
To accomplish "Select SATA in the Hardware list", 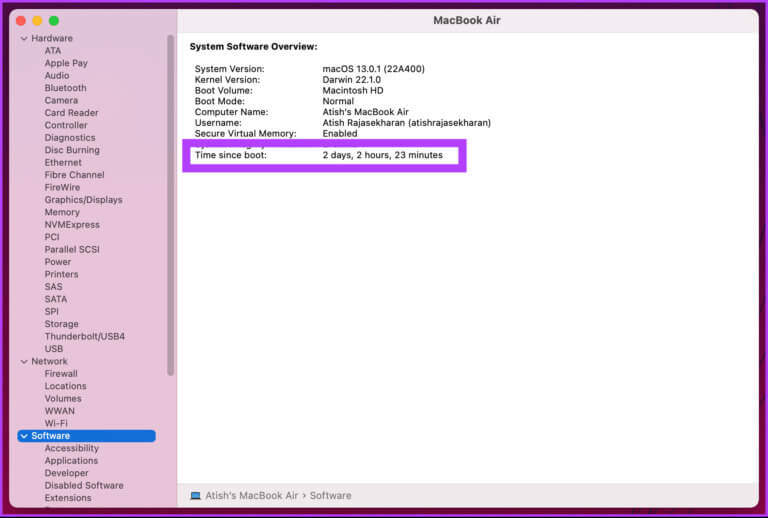I will 56,299.
